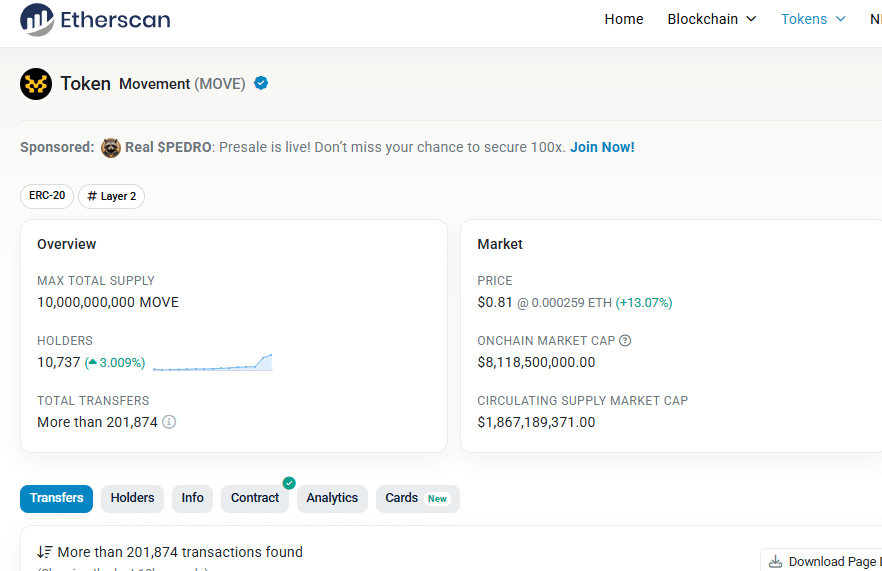Switch to the Holders tab
Viewport: 882px width, 571px height.
point(132,498)
